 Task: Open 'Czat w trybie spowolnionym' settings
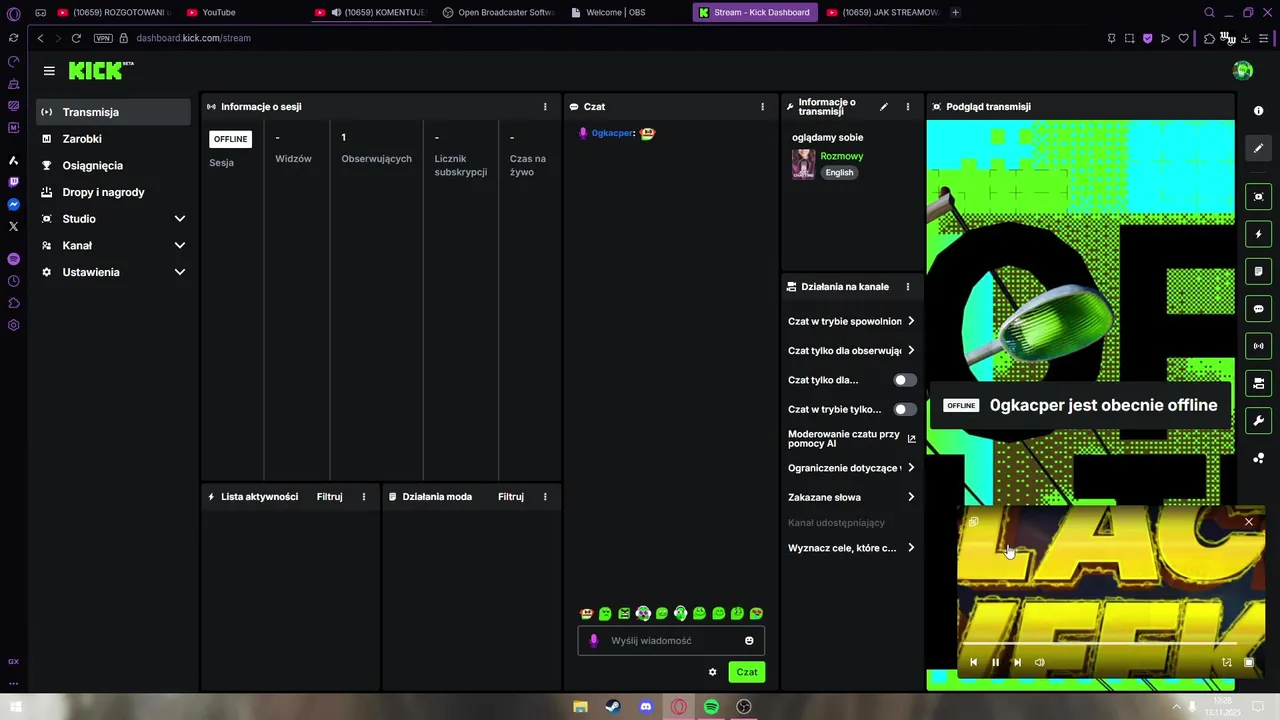pyautogui.click(x=852, y=321)
